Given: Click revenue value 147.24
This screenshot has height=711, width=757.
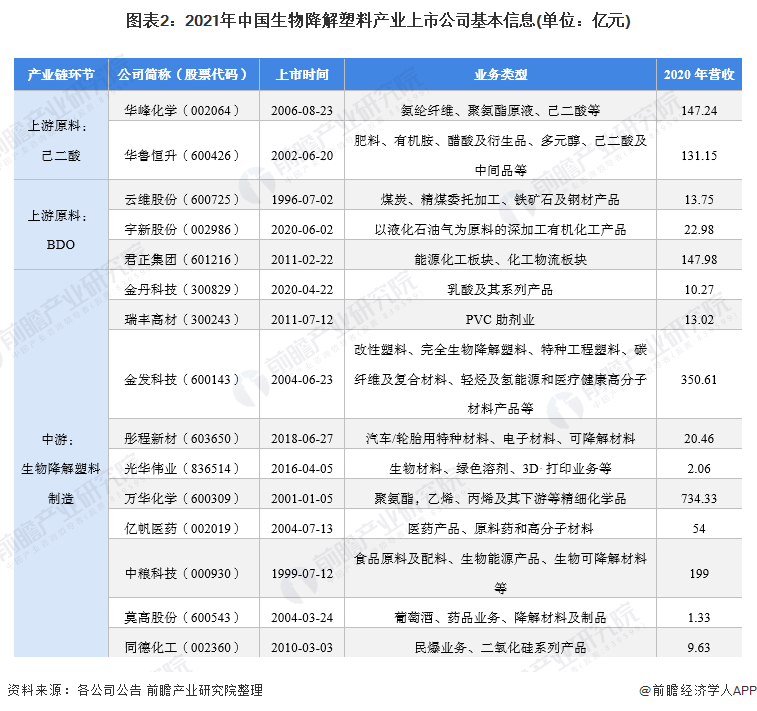Looking at the screenshot, I should click(699, 111).
